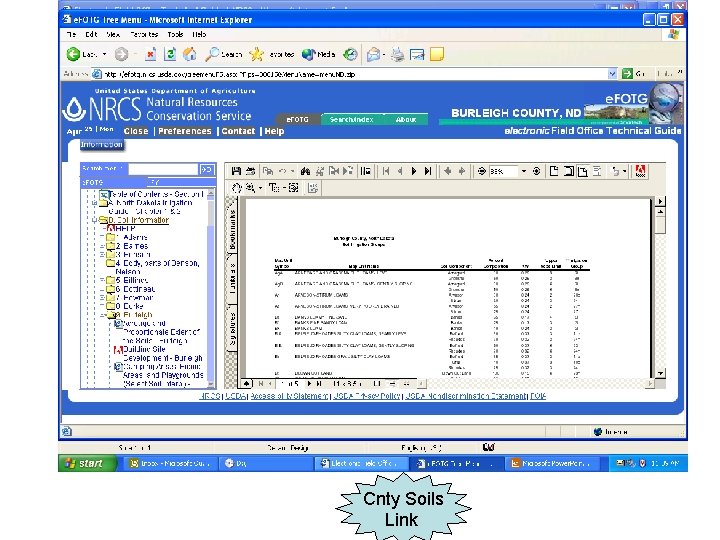The image size is (720, 540).
Task: Click the browser Print icon
Action: point(398,55)
